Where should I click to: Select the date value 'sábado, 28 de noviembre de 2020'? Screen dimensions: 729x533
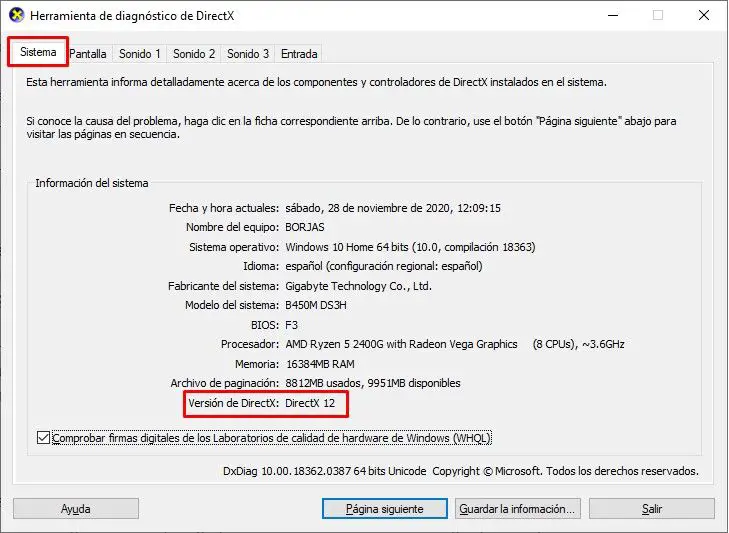point(368,208)
